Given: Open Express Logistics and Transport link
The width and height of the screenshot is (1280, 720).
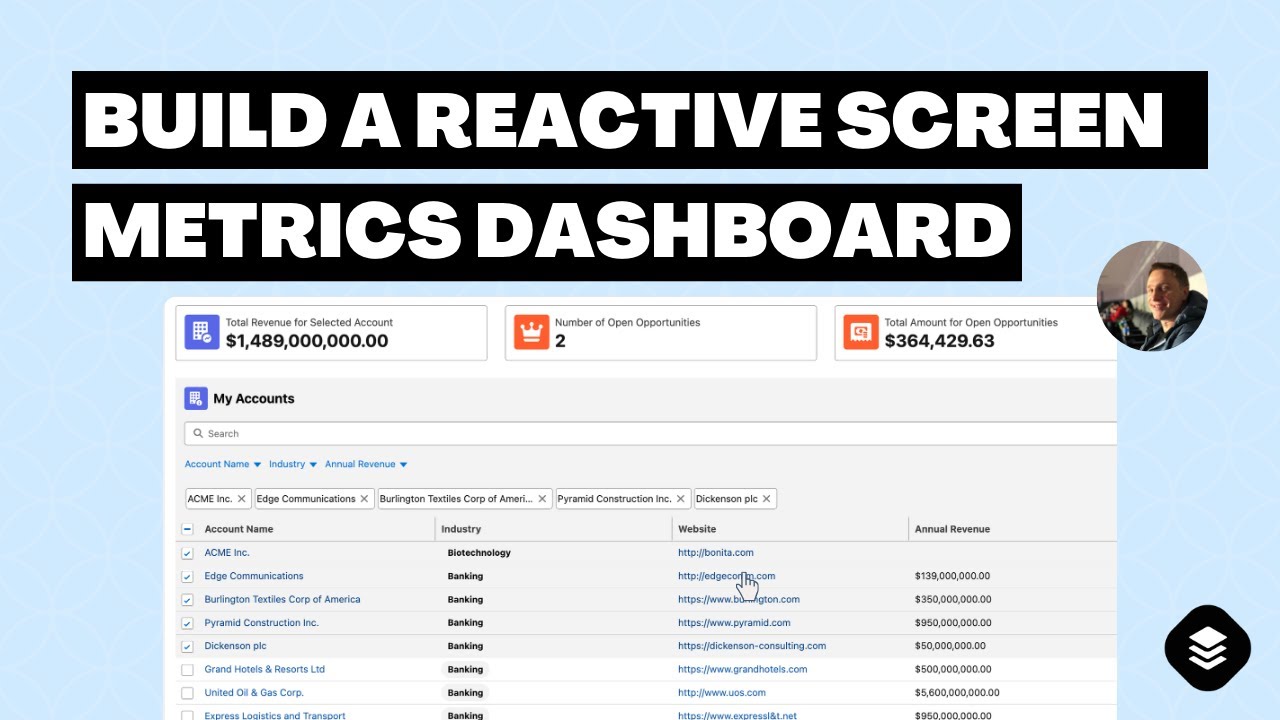Looking at the screenshot, I should pos(275,715).
